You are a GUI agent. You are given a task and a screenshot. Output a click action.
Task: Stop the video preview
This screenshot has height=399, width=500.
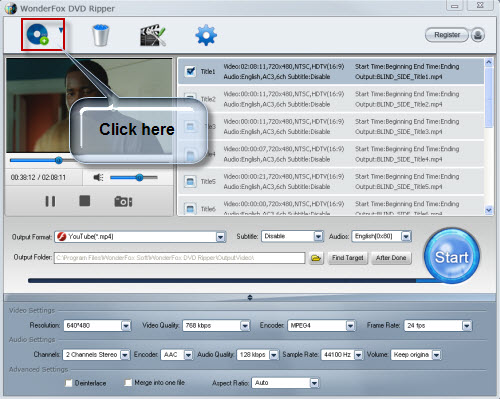(85, 201)
